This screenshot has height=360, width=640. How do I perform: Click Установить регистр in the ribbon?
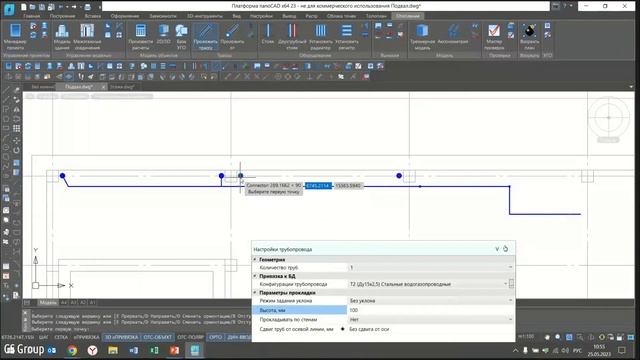pos(347,36)
